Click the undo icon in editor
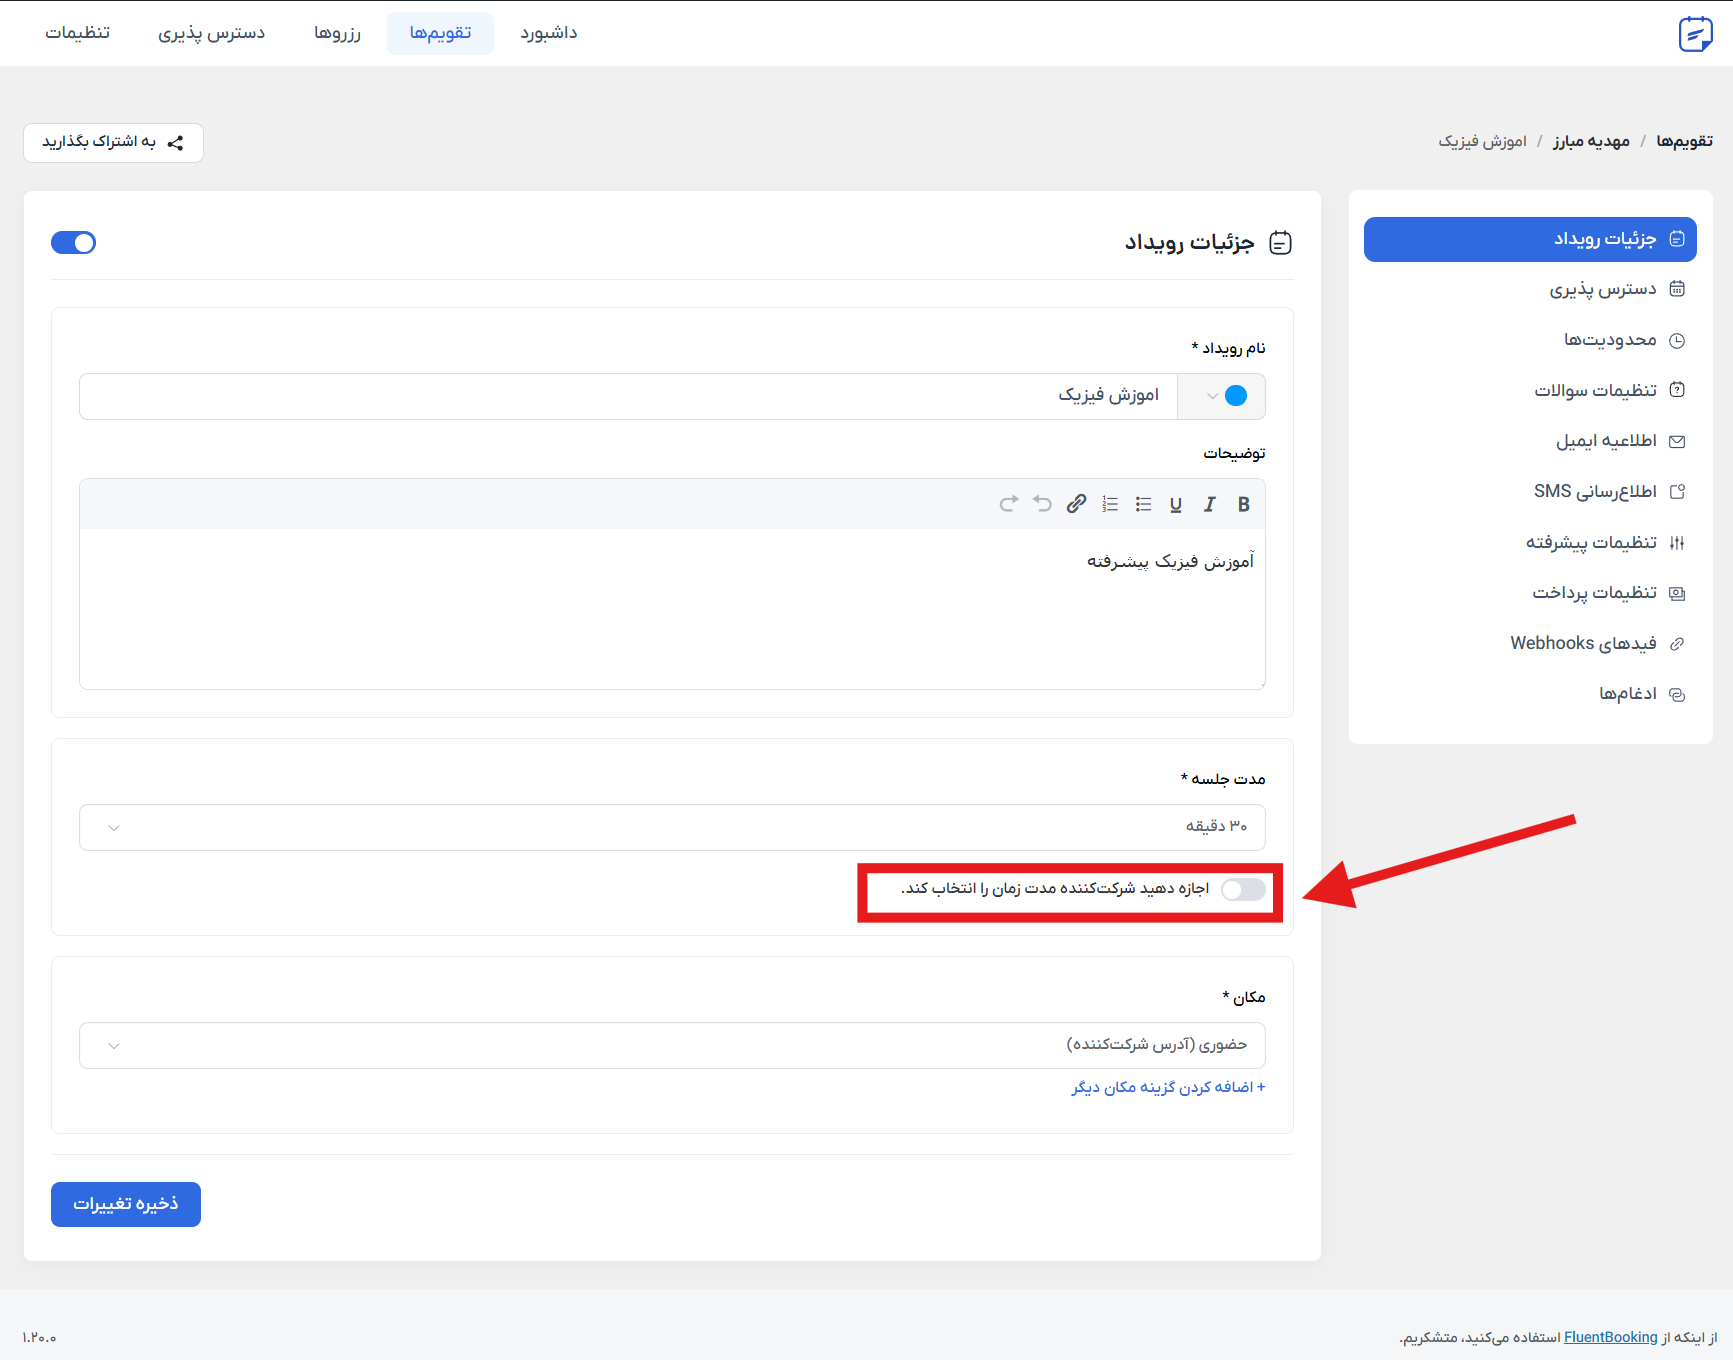This screenshot has height=1360, width=1733. tap(1042, 504)
